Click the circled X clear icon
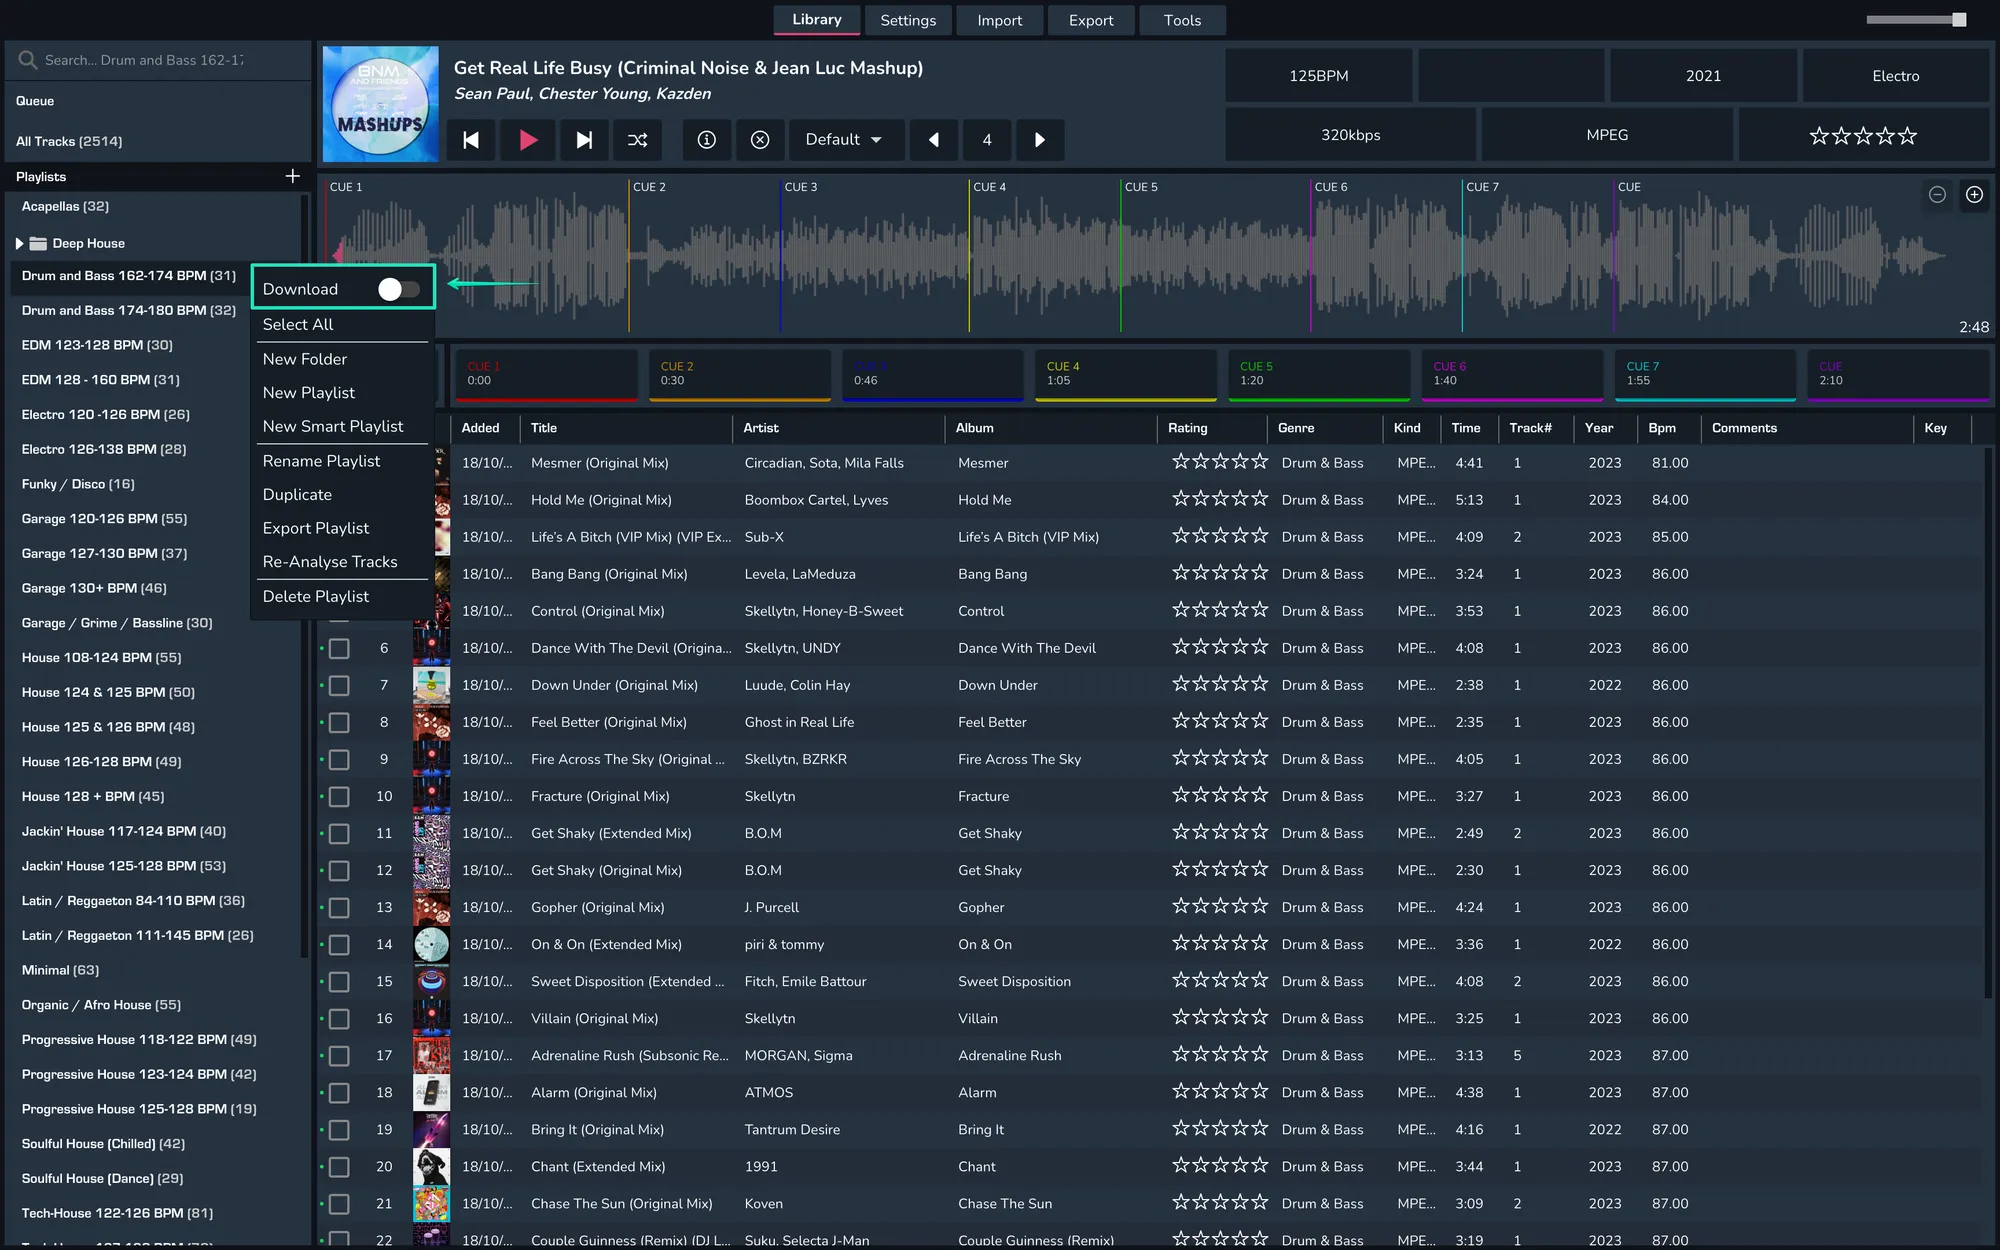Viewport: 2000px width, 1250px height. 760,140
